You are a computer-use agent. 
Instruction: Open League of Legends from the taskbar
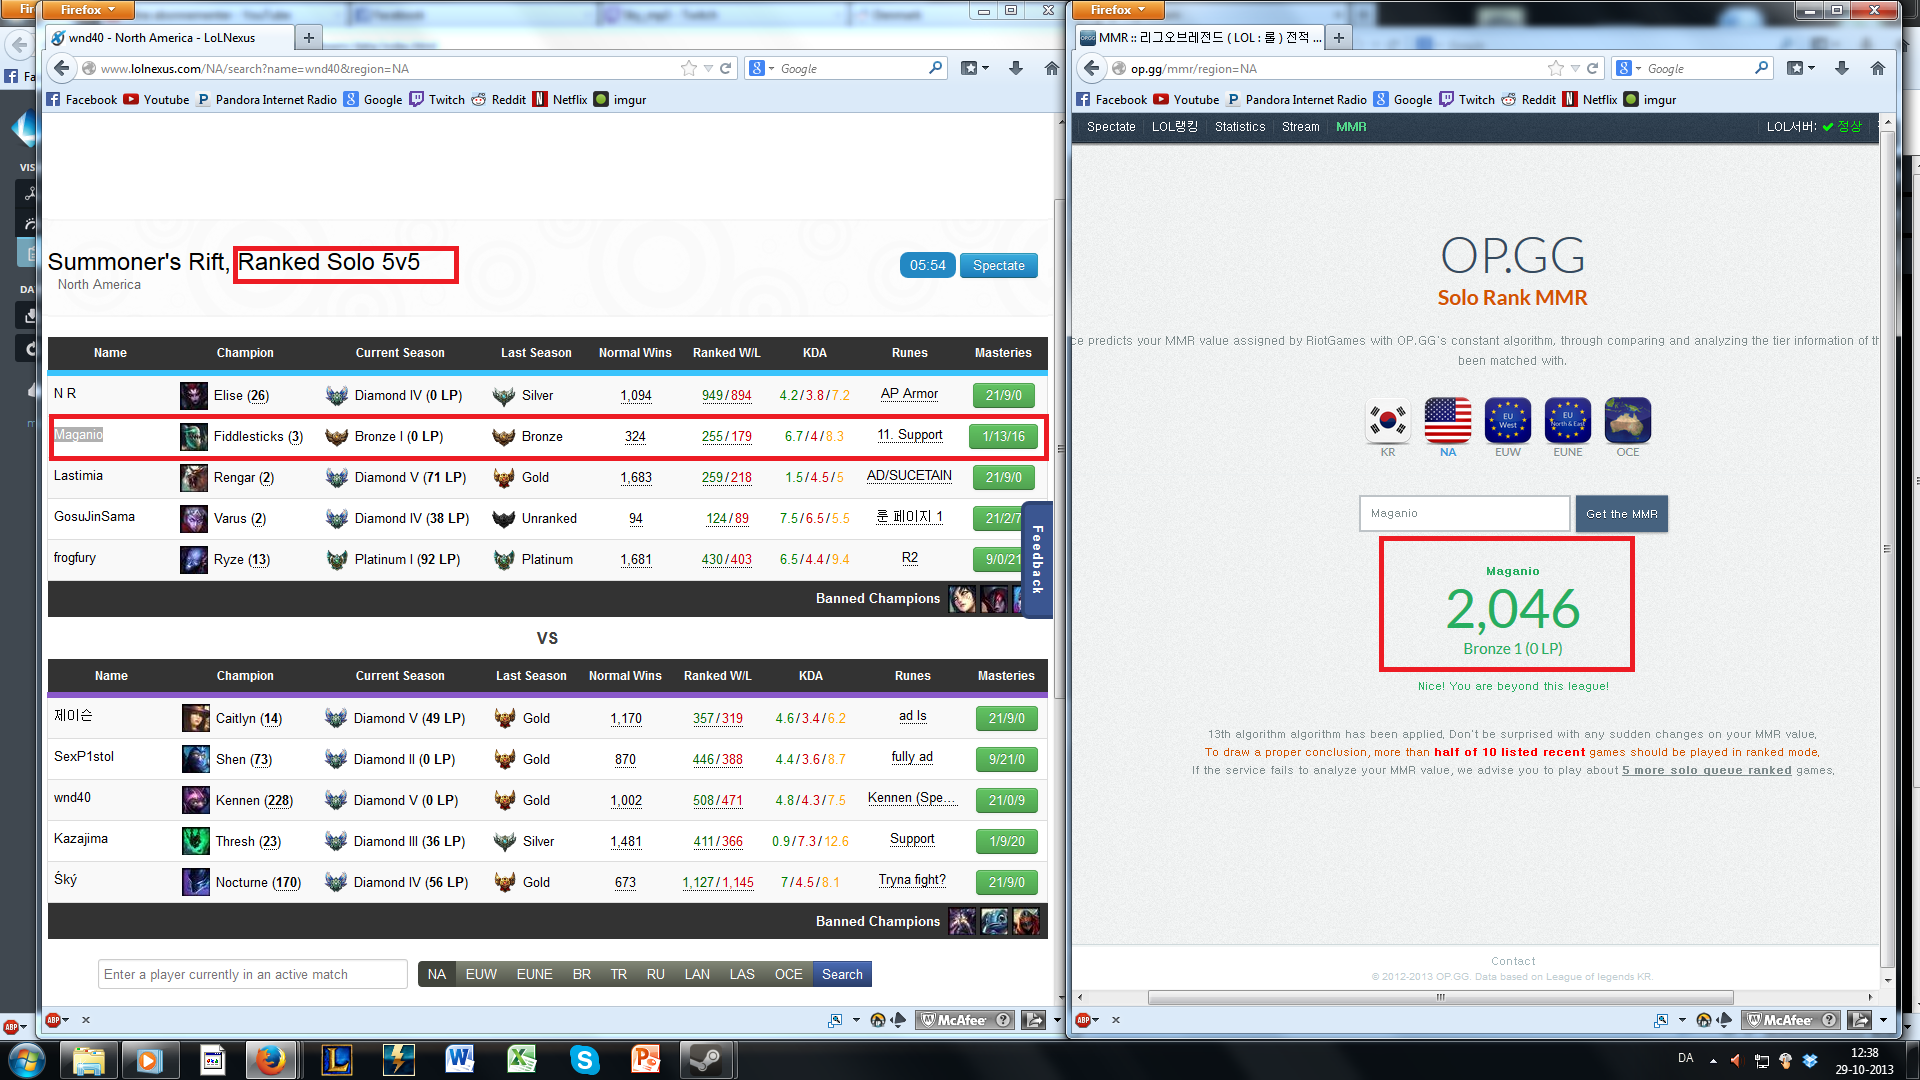[336, 1060]
